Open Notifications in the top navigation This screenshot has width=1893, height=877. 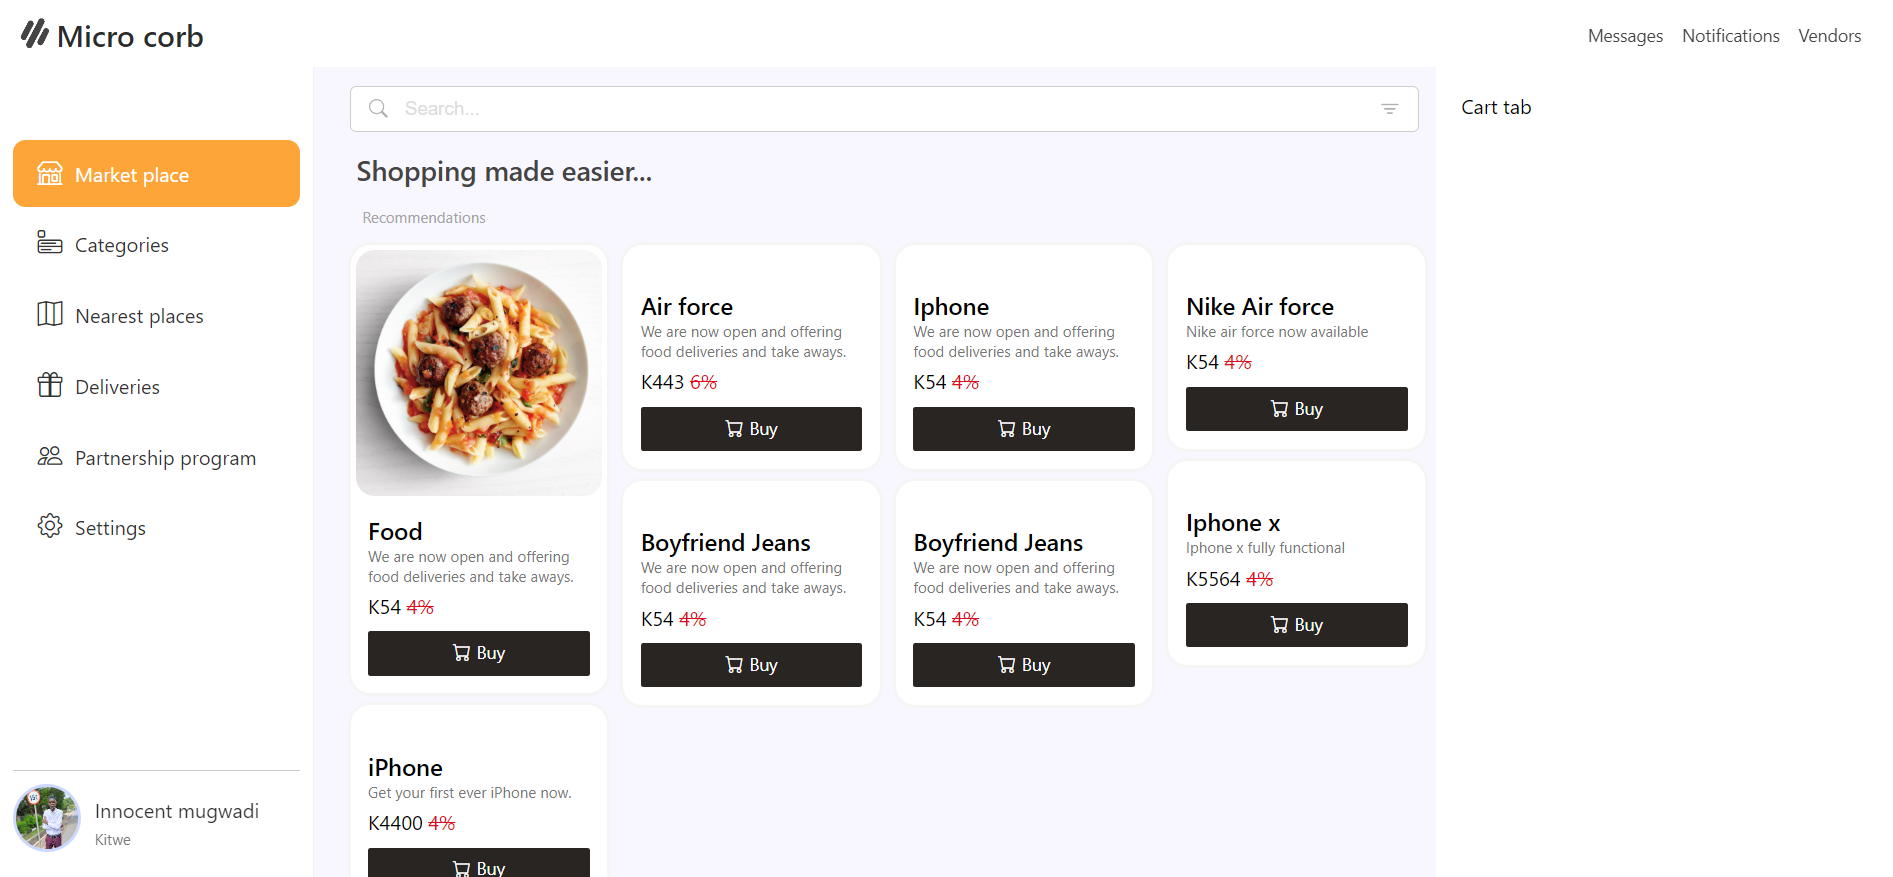(1730, 36)
